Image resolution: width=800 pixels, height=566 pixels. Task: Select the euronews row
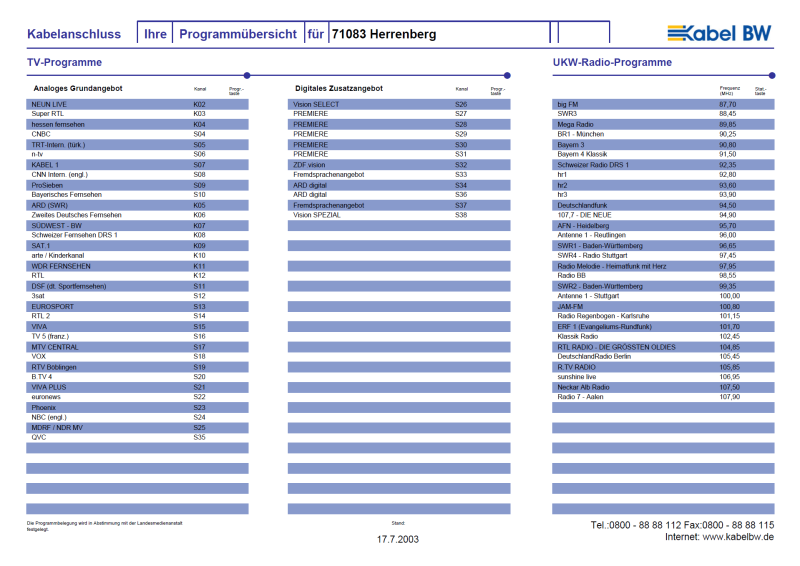(137, 397)
